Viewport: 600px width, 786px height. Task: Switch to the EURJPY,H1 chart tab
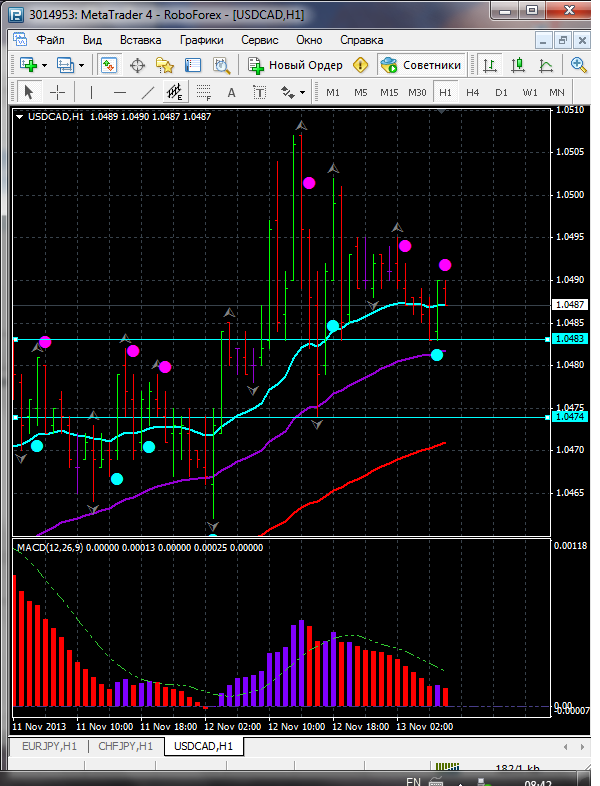pyautogui.click(x=47, y=746)
